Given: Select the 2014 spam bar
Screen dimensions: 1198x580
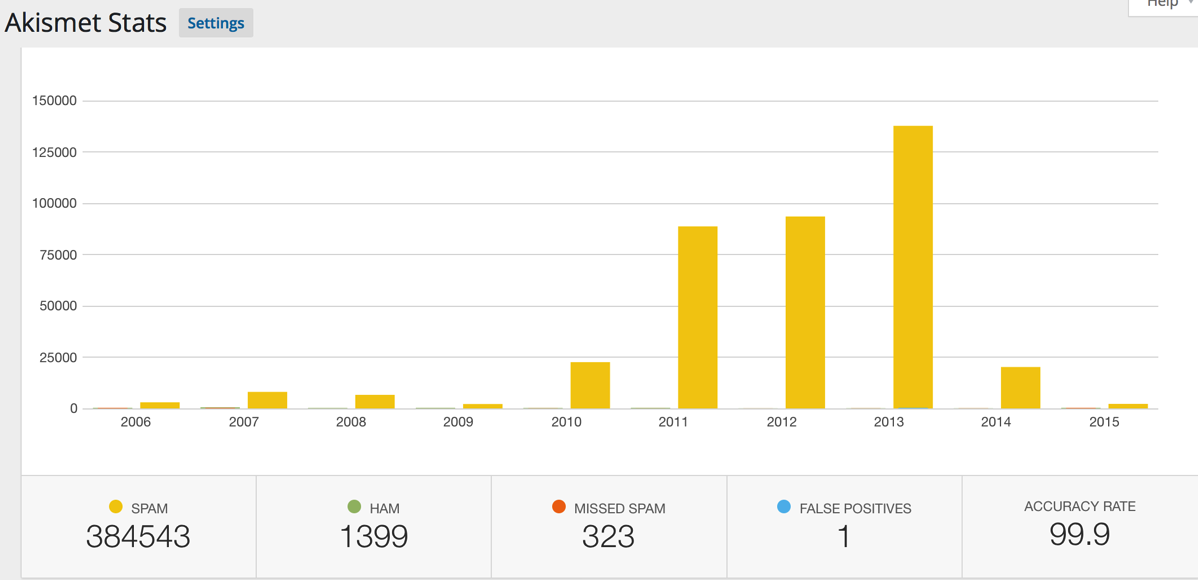Looking at the screenshot, I should click(x=1020, y=388).
